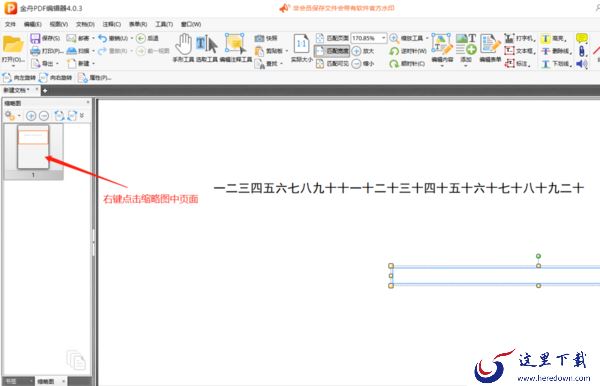Rotate clockwise with 顺时针(C)
Screen dimensions: 600x386
click(x=407, y=64)
